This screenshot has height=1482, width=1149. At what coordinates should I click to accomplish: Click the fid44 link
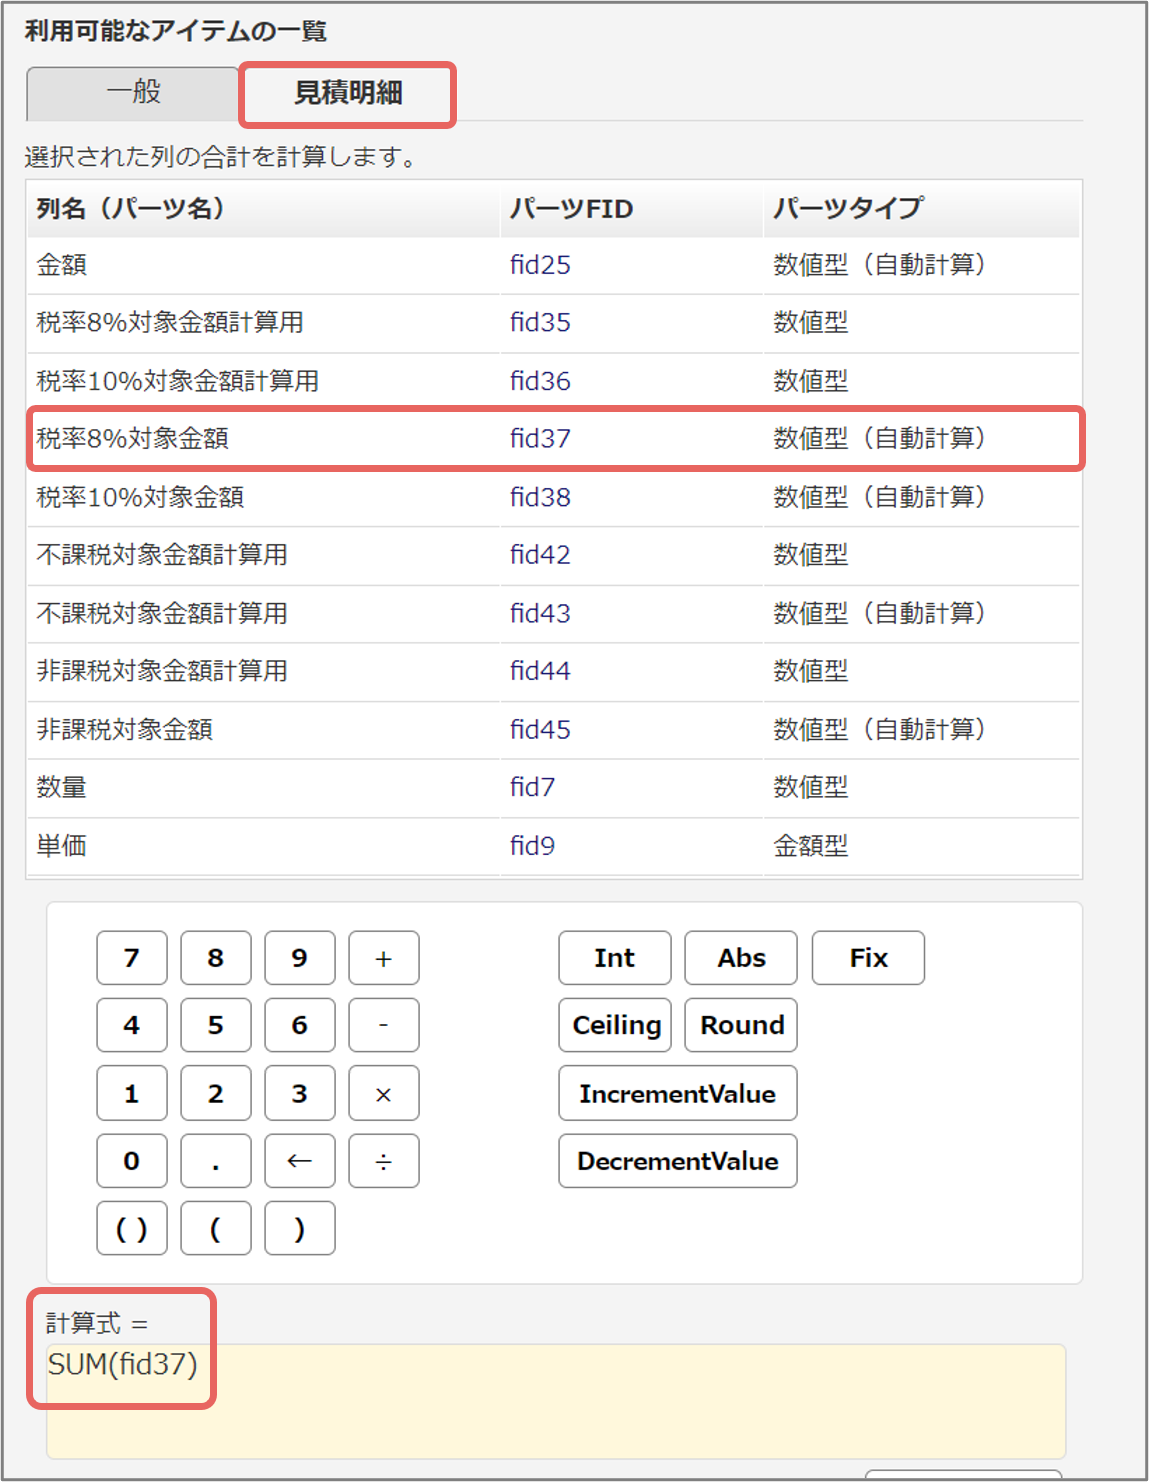[540, 671]
